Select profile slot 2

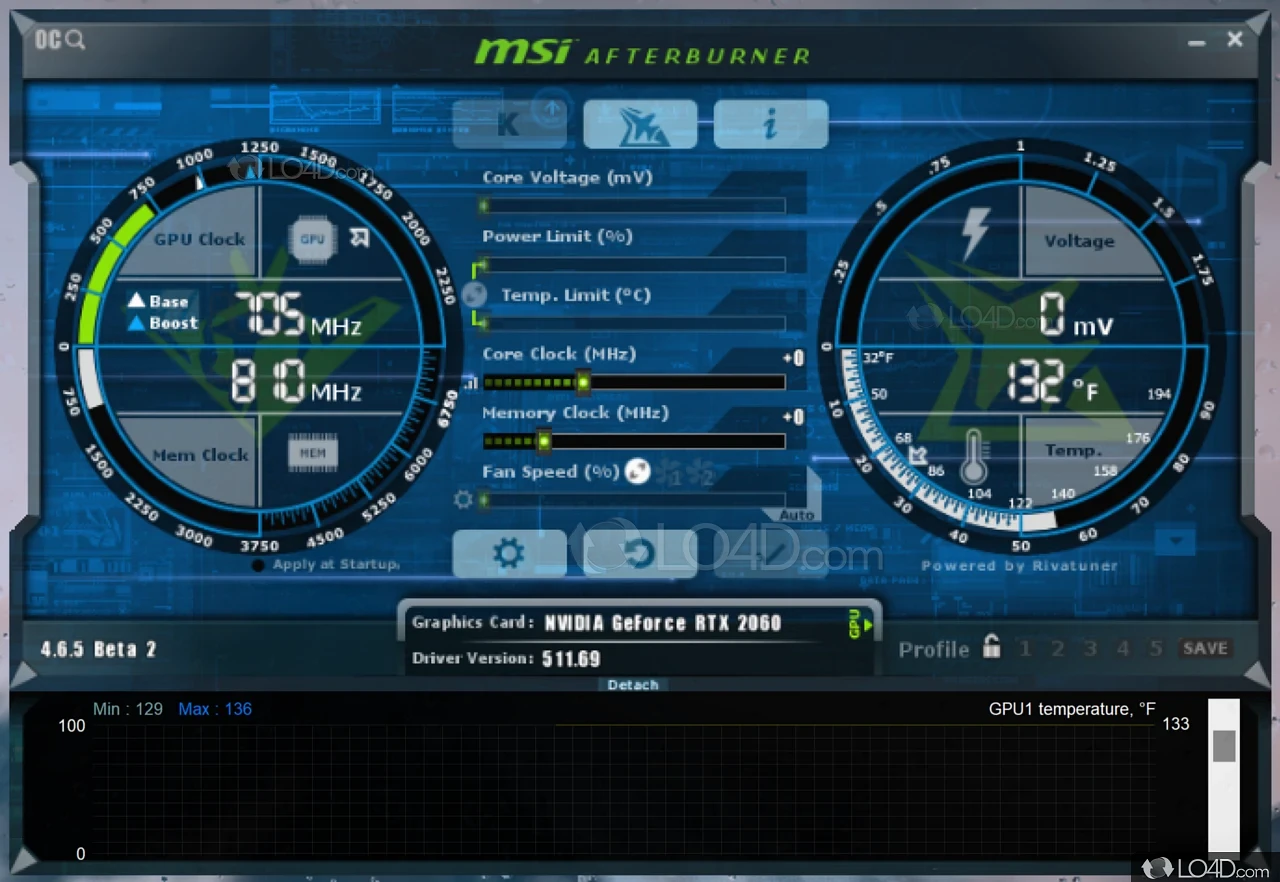pos(1057,649)
